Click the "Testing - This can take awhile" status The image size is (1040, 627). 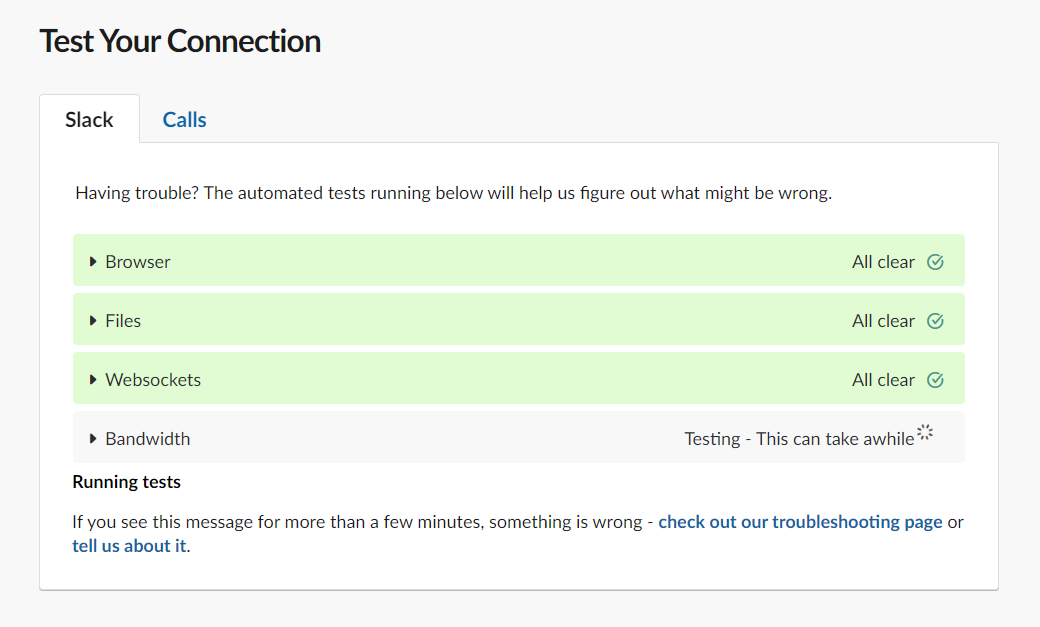coord(798,439)
